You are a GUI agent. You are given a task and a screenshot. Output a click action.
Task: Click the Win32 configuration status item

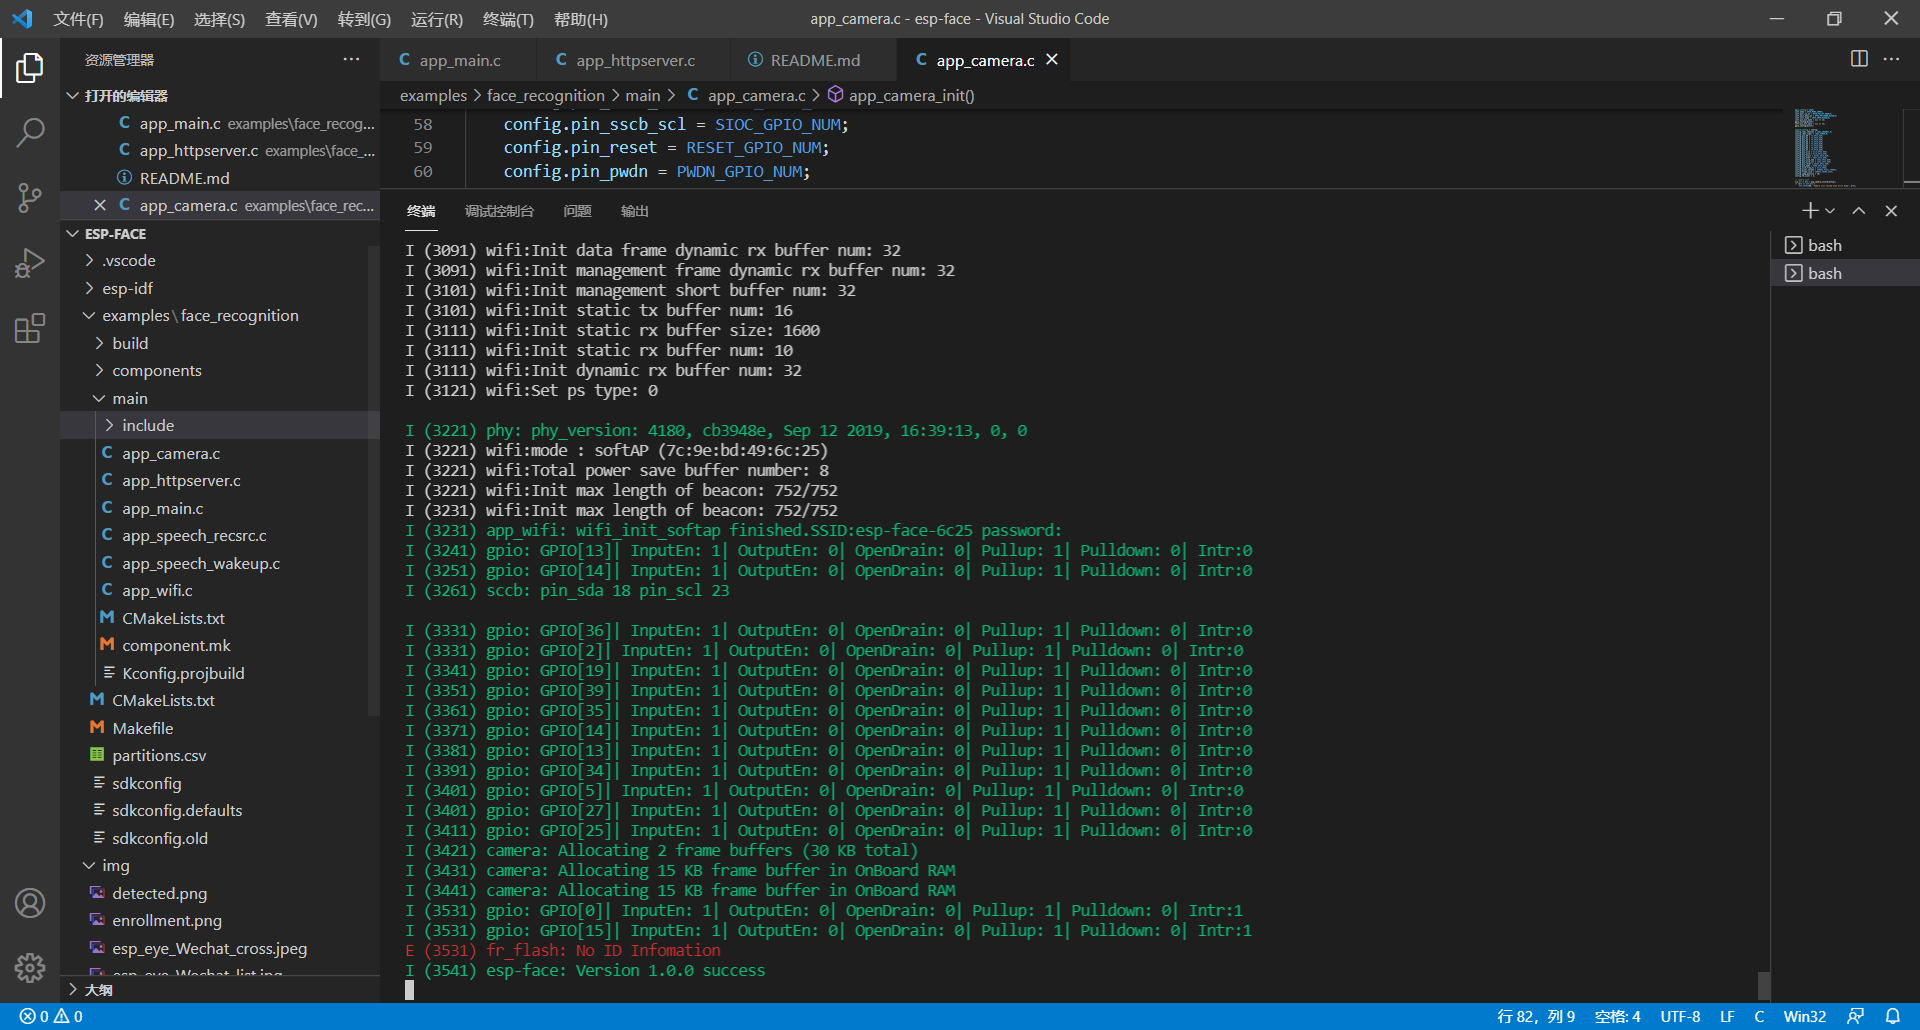tap(1805, 1016)
